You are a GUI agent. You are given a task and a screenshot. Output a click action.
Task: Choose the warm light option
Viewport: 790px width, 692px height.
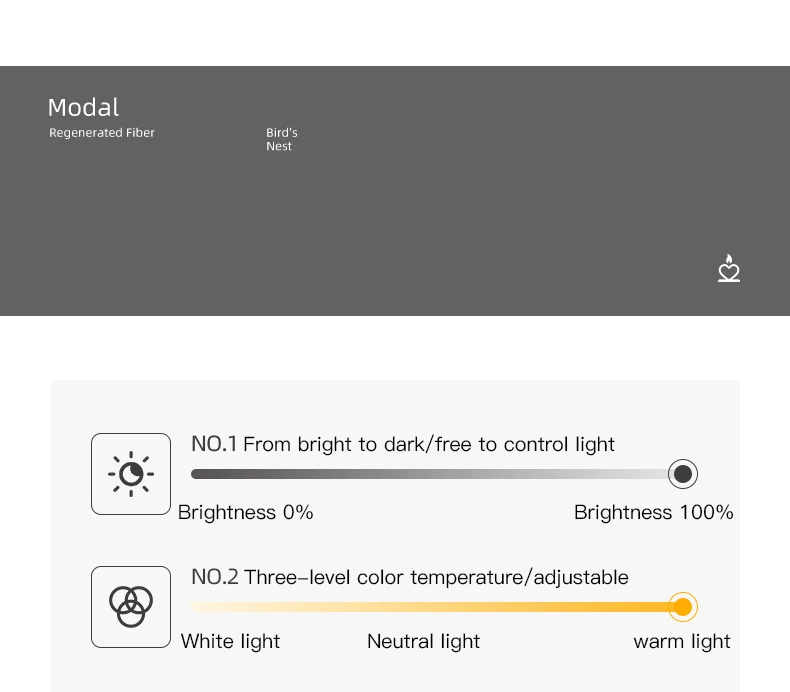pos(682,641)
